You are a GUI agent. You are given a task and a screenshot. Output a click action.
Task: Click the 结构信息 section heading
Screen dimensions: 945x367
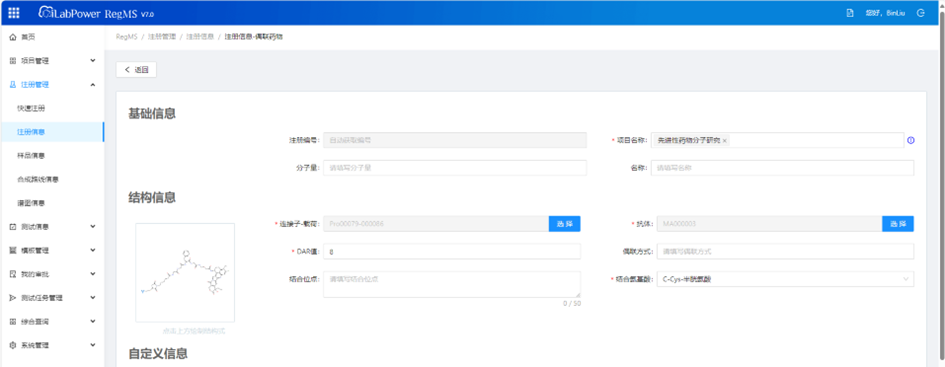tap(152, 197)
